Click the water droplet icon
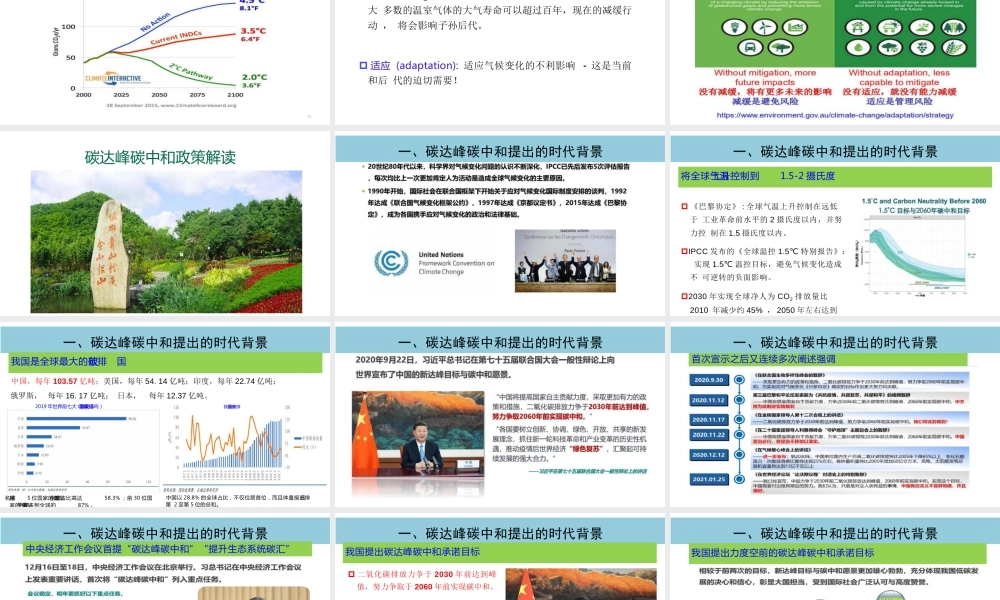This screenshot has width=1000, height=600. click(858, 47)
